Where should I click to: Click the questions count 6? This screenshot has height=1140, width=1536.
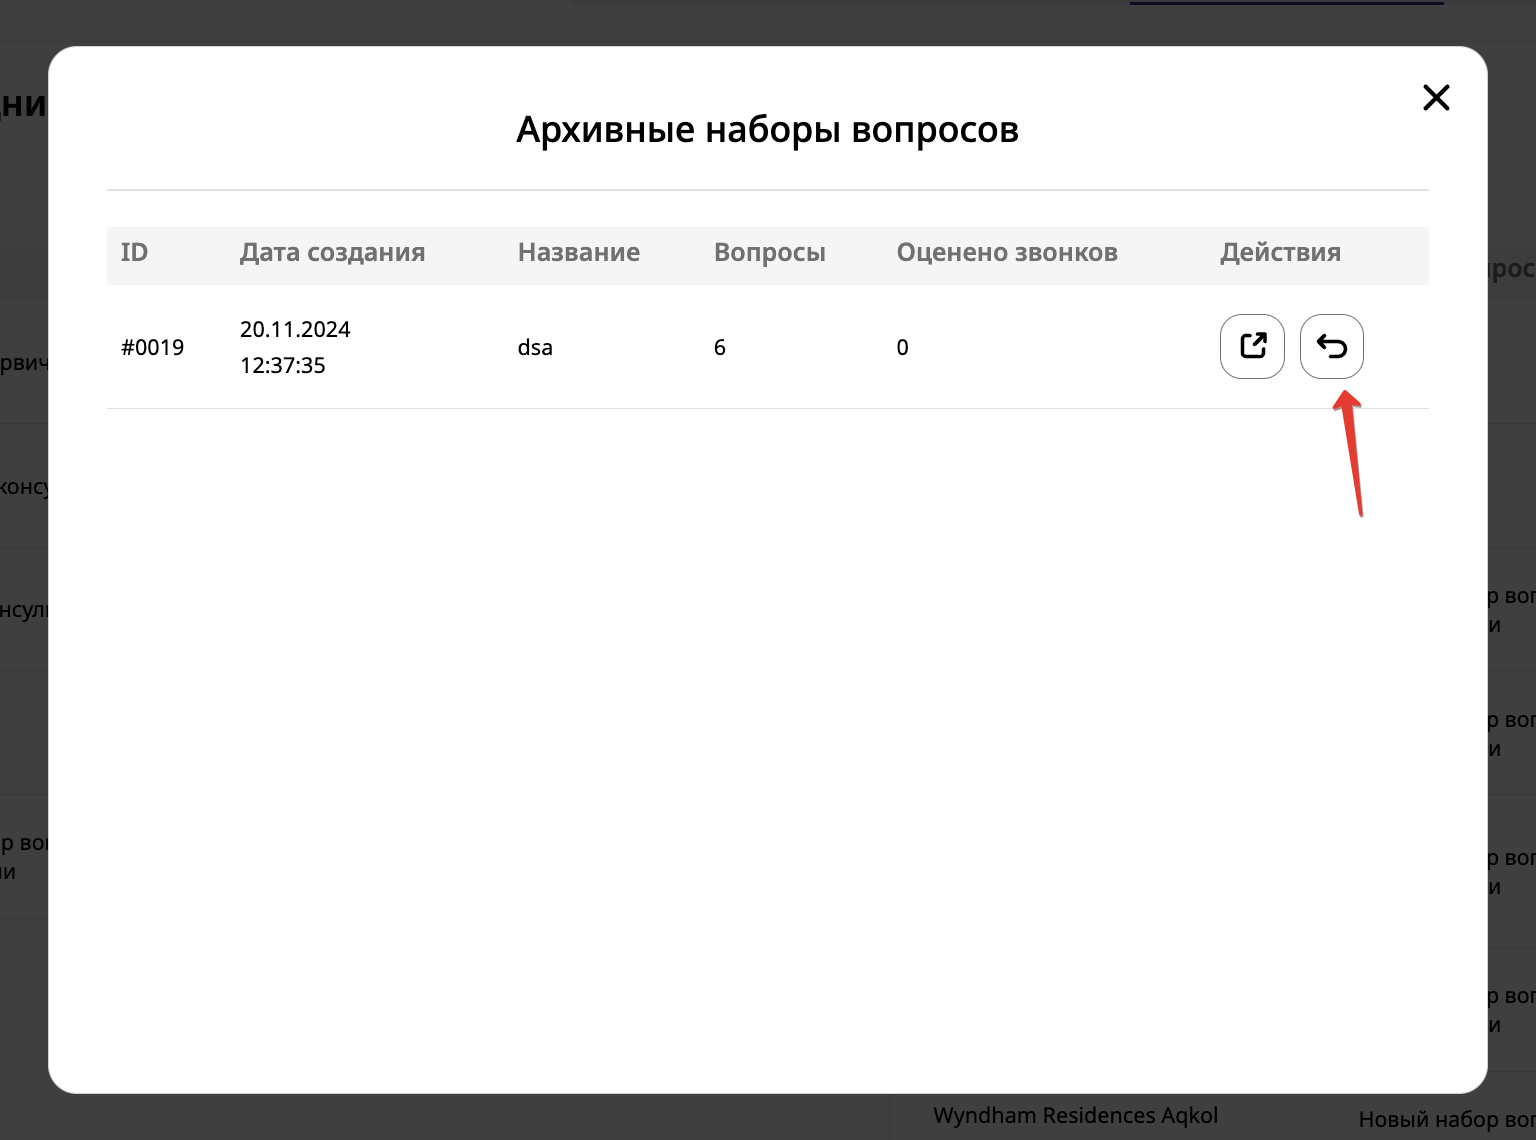pos(719,348)
